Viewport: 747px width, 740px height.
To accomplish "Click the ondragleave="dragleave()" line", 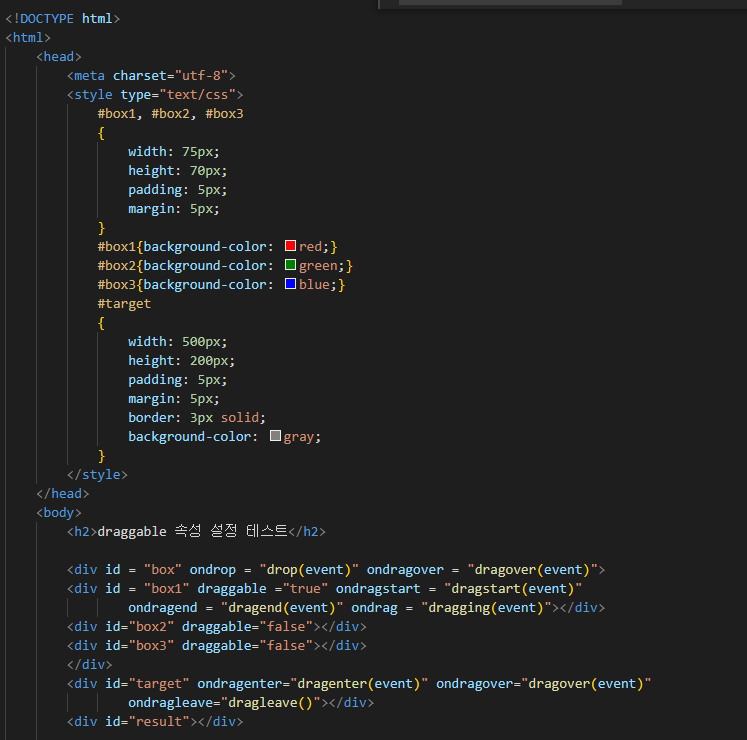I will 251,703.
